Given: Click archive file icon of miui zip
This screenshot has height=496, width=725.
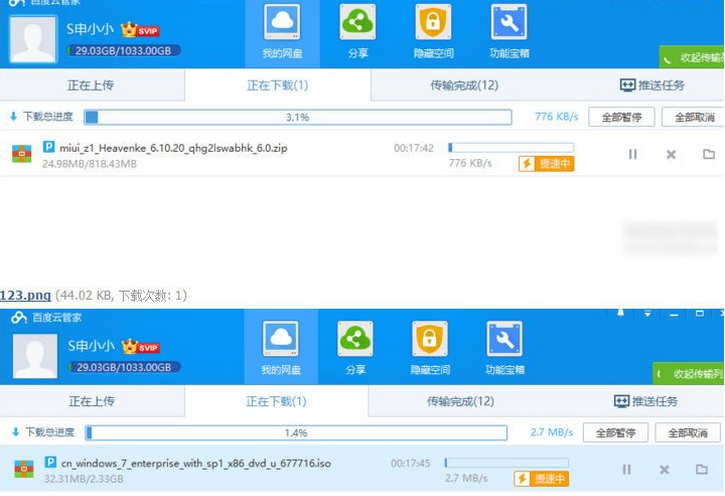Looking at the screenshot, I should 22,154.
